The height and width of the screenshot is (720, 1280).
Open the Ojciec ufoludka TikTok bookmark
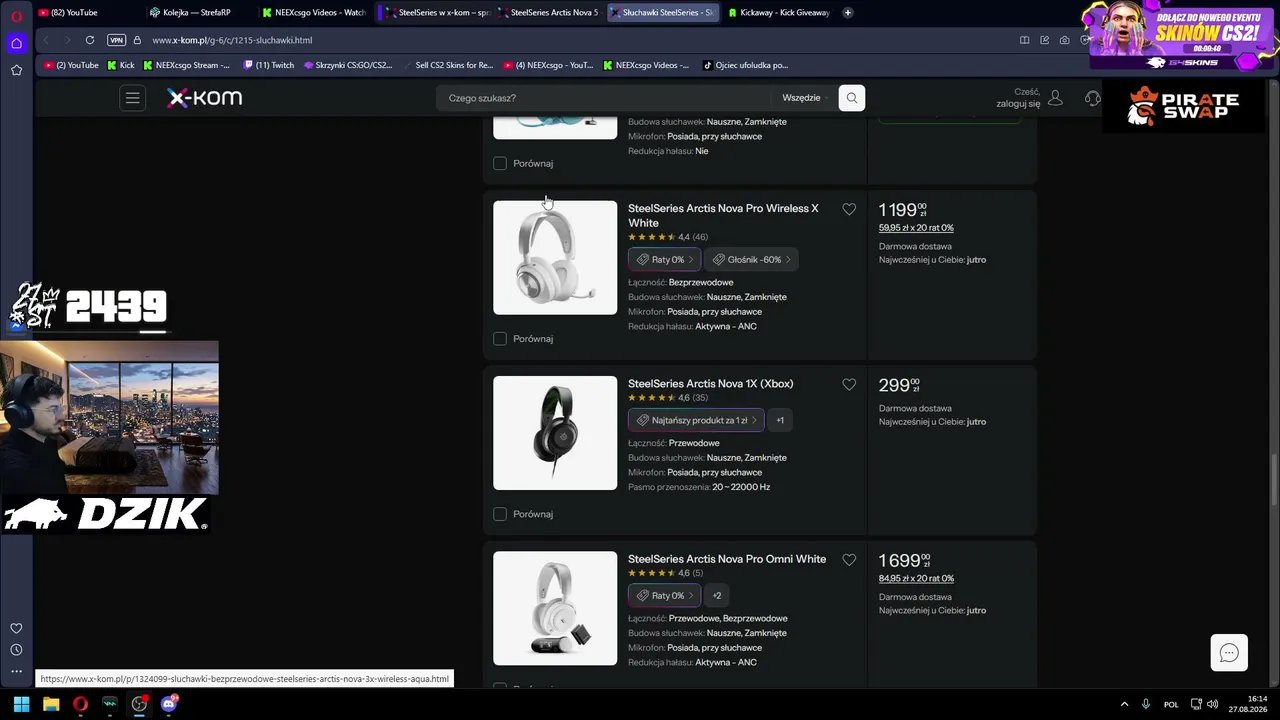coord(745,65)
